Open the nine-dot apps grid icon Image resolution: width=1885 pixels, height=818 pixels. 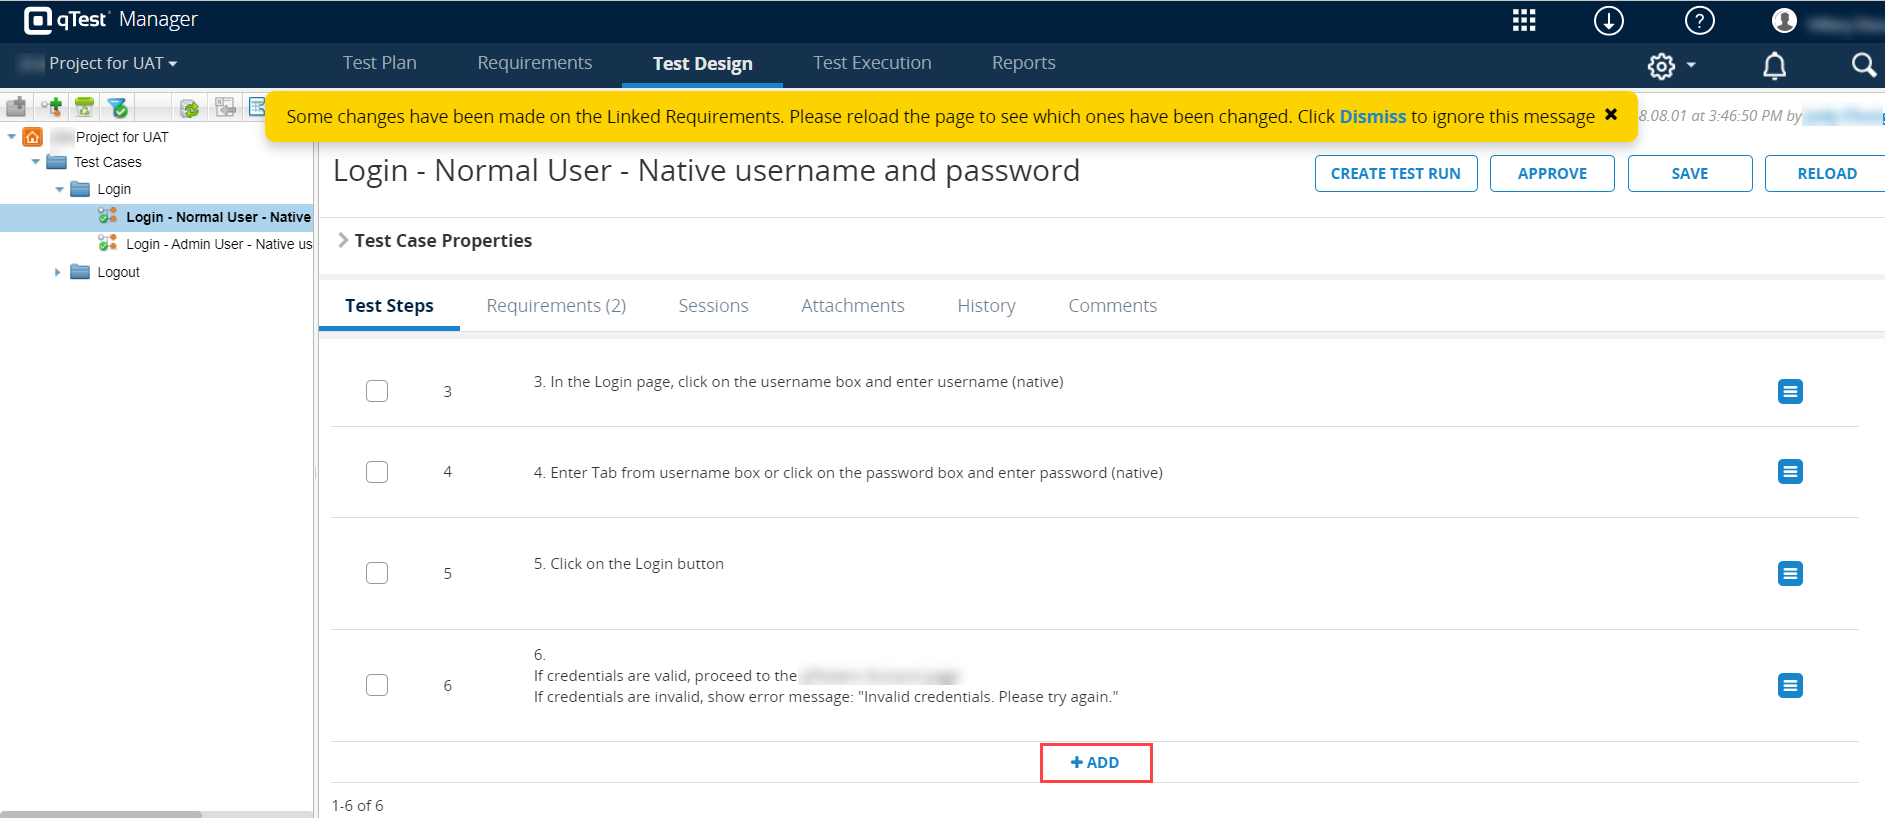pyautogui.click(x=1523, y=21)
